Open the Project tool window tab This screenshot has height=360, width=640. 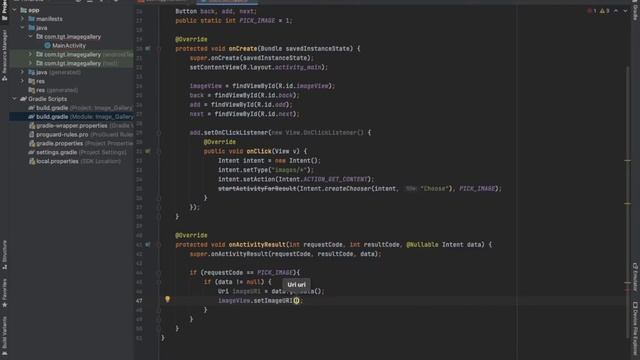tap(4, 10)
